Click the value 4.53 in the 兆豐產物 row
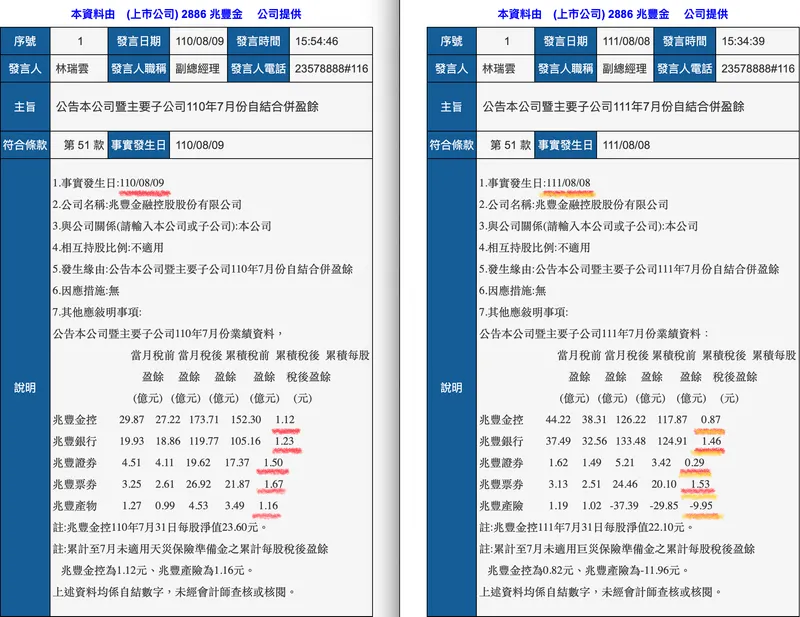800x617 pixels. [198, 506]
